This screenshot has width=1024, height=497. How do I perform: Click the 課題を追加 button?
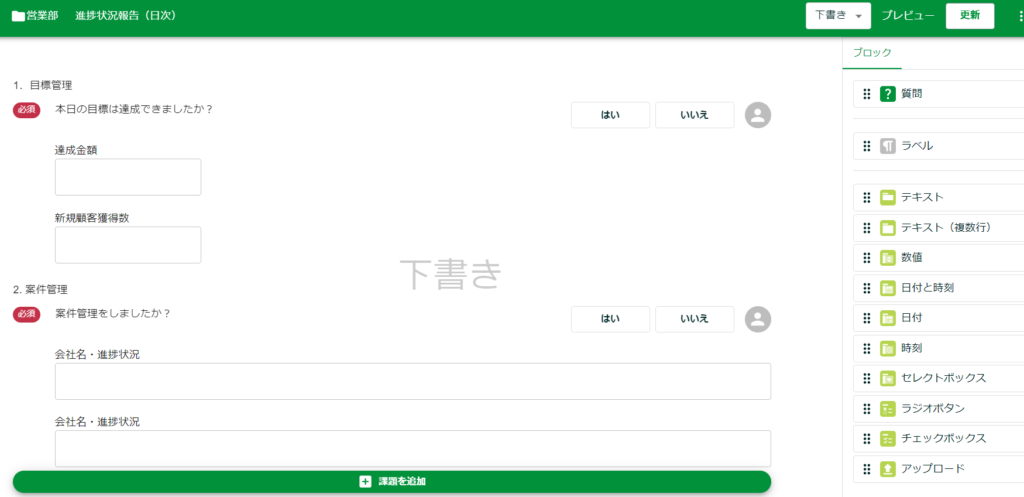click(392, 482)
